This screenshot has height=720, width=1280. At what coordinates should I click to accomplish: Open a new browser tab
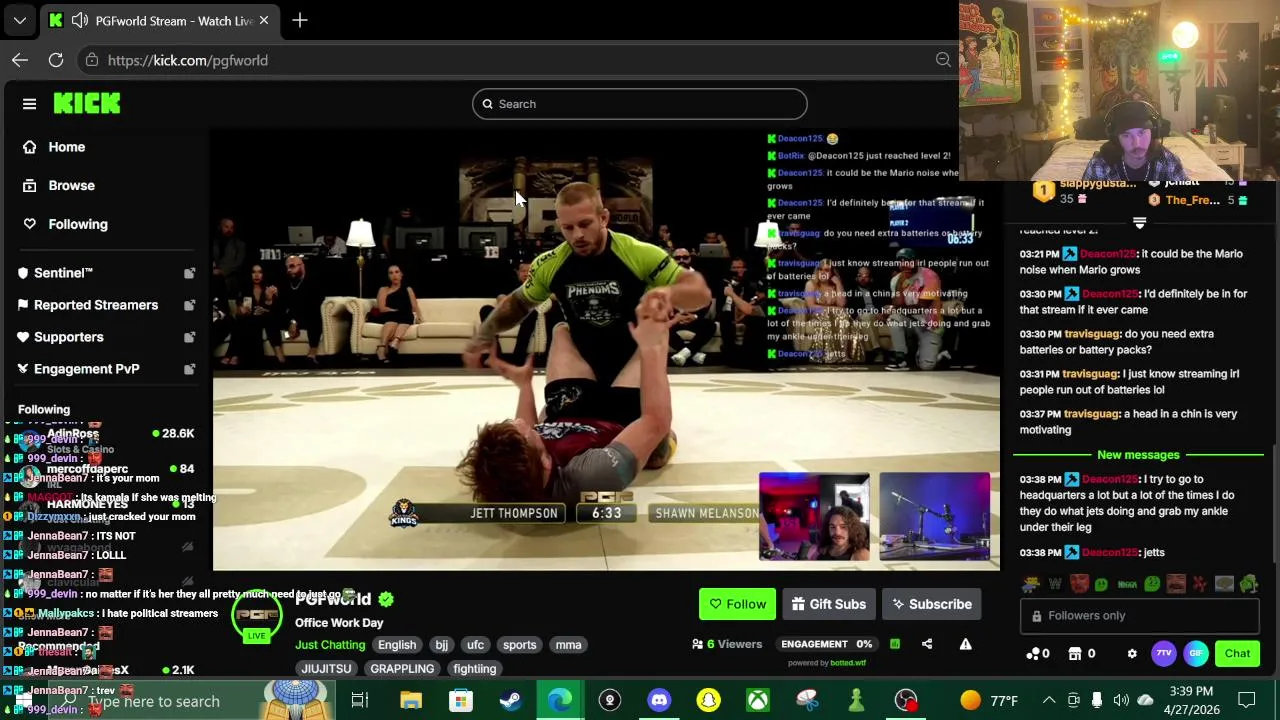(x=300, y=20)
